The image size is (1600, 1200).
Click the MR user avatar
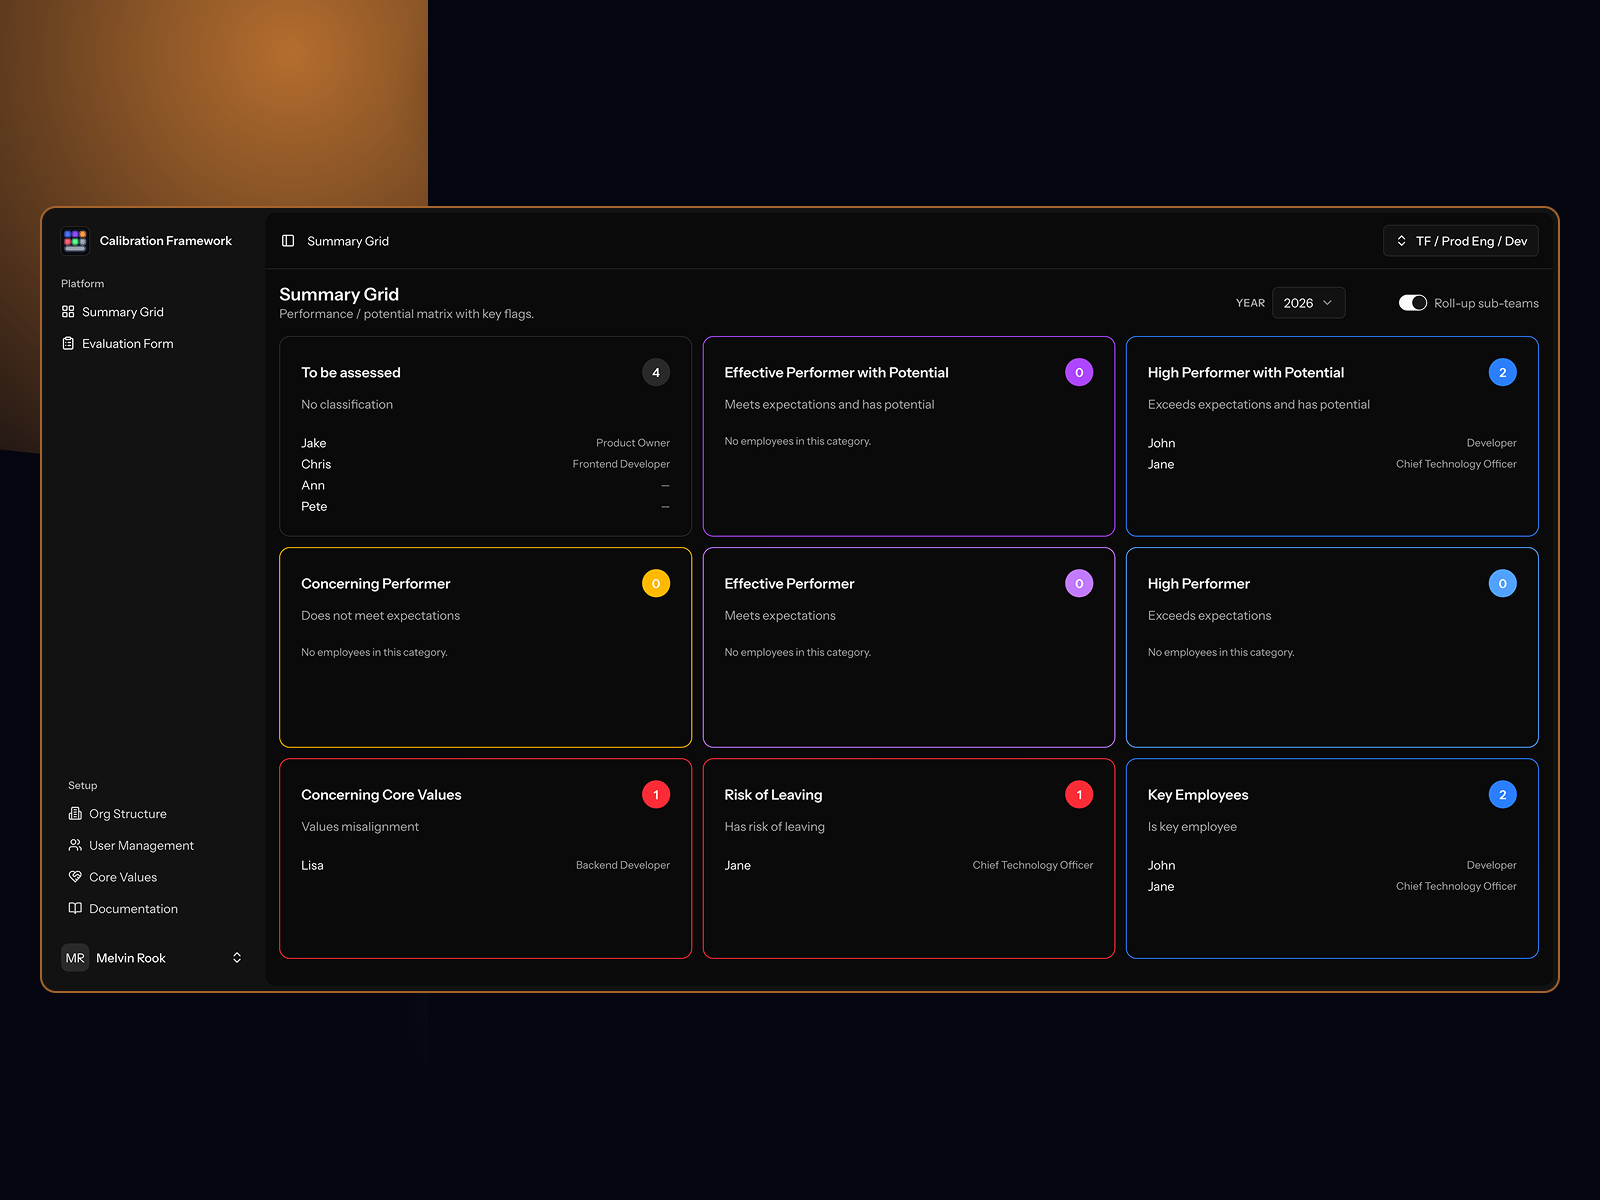click(75, 958)
